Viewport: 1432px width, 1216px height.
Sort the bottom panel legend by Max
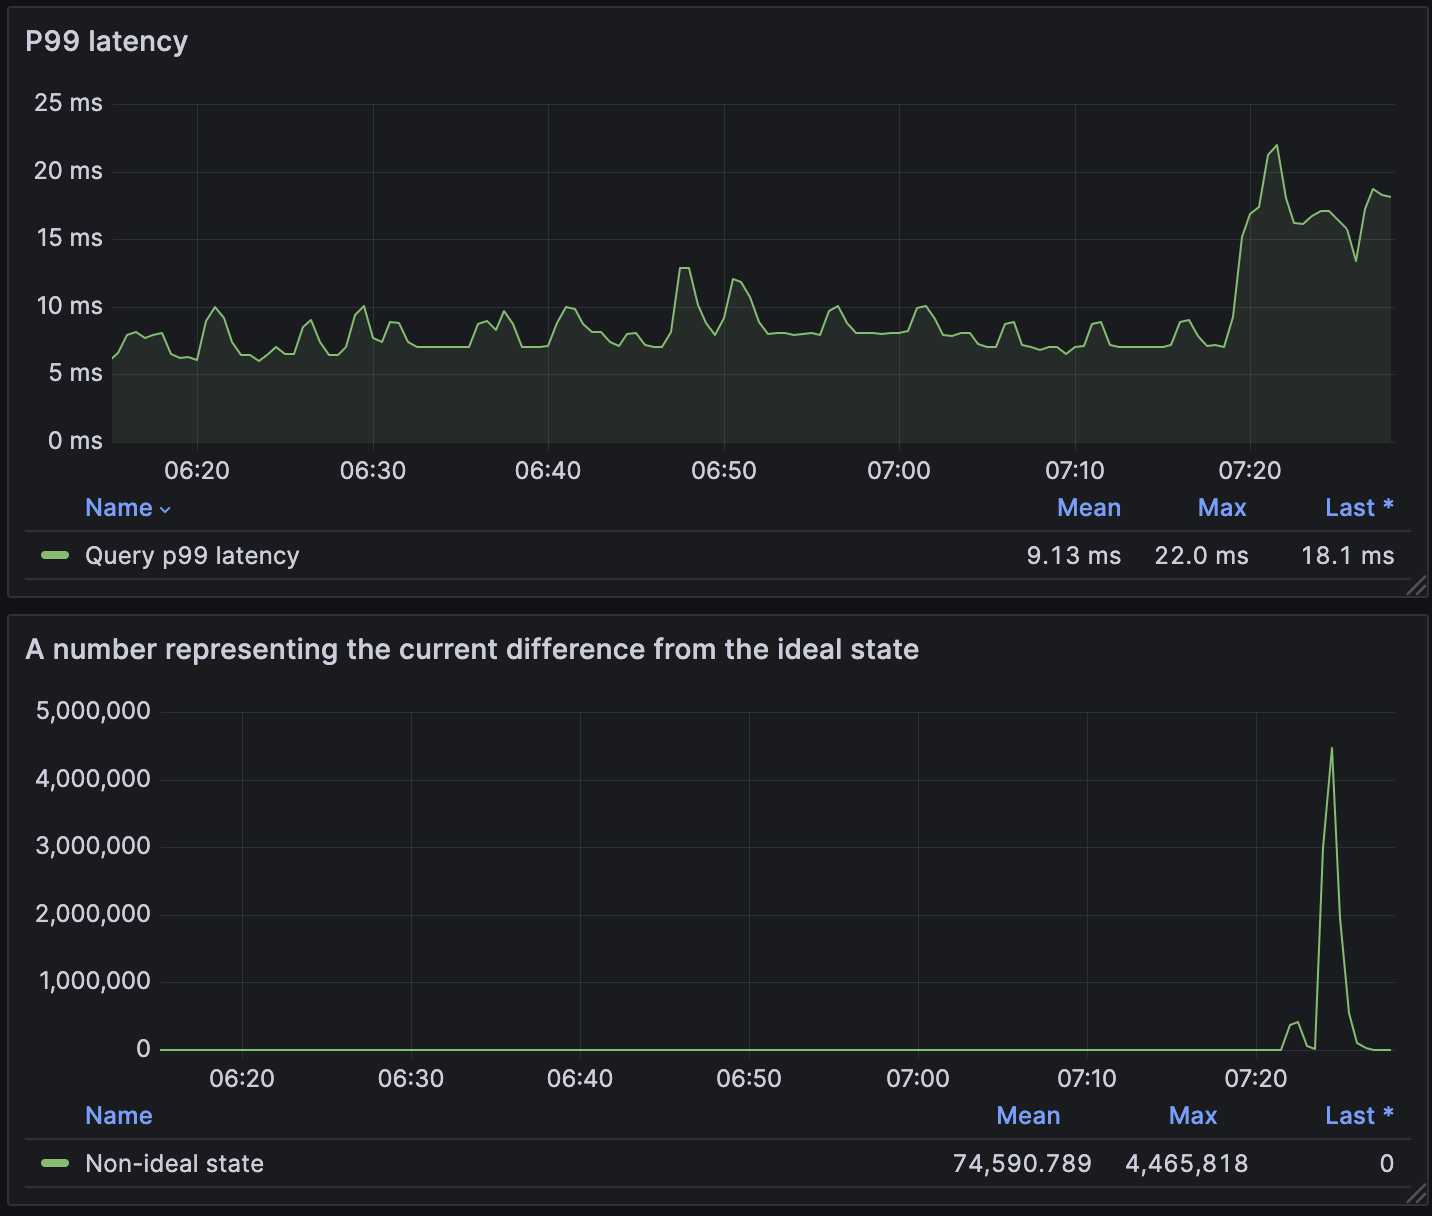tap(1192, 1115)
